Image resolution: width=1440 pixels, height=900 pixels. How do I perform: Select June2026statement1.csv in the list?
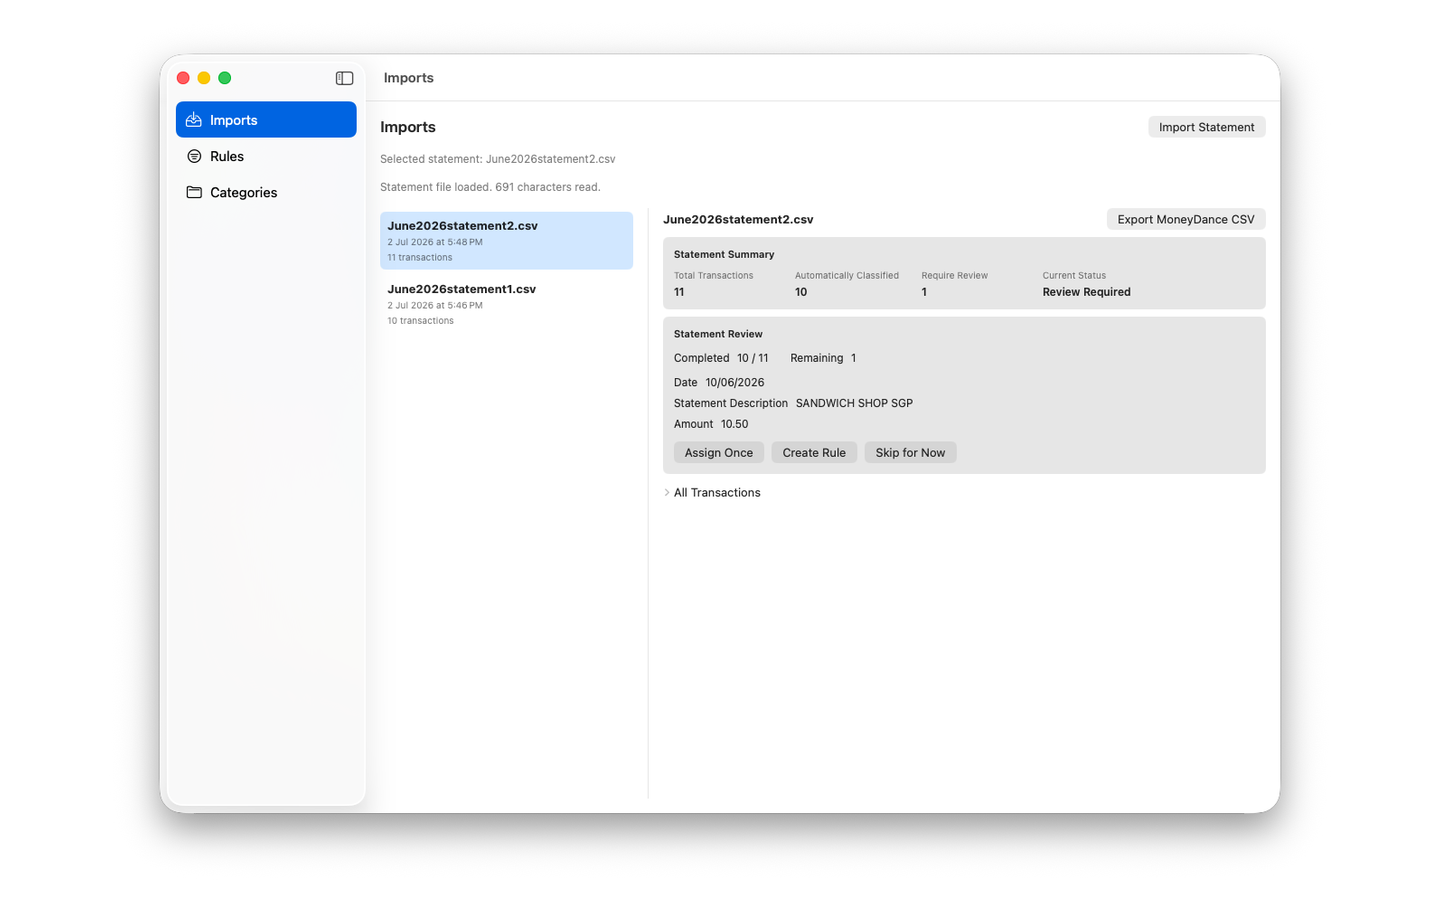pyautogui.click(x=506, y=304)
